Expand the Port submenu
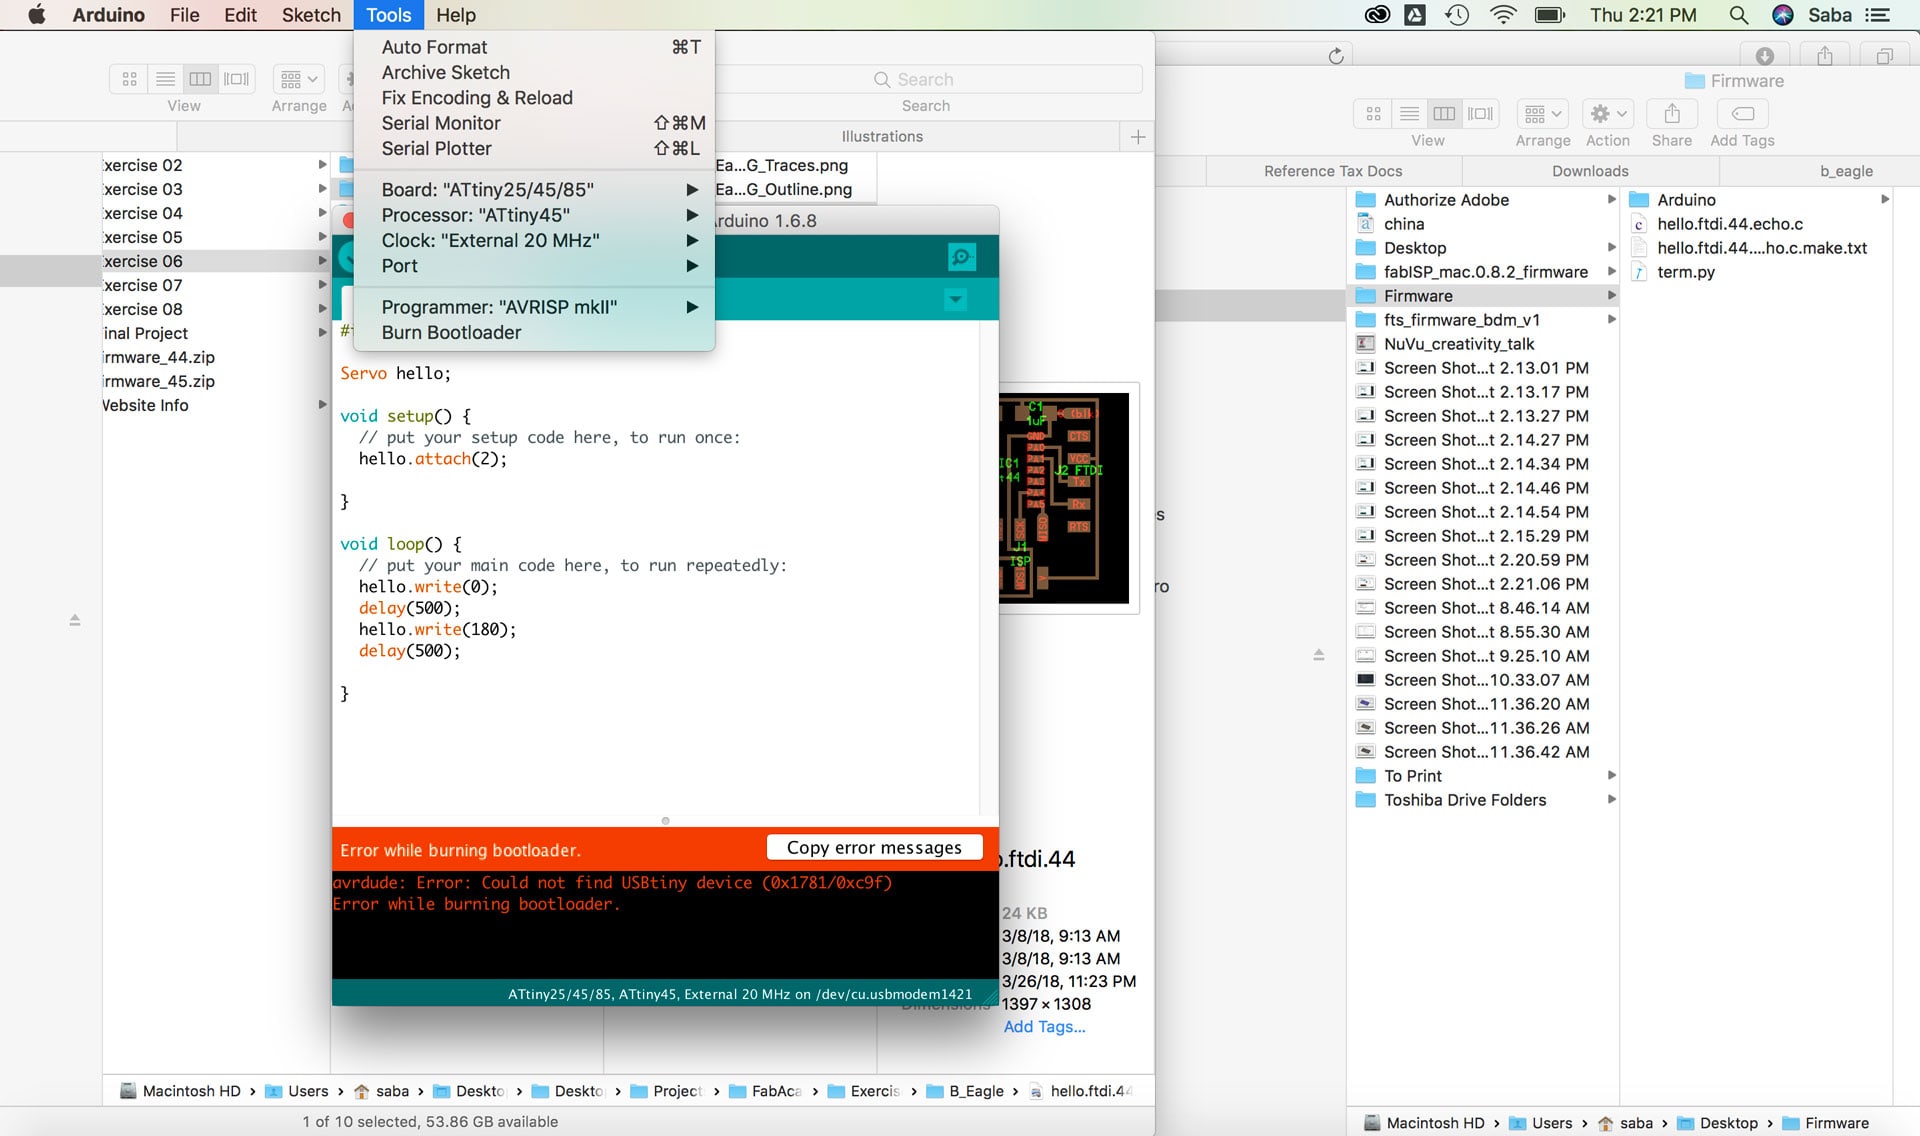Viewport: 1920px width, 1136px height. [534, 266]
